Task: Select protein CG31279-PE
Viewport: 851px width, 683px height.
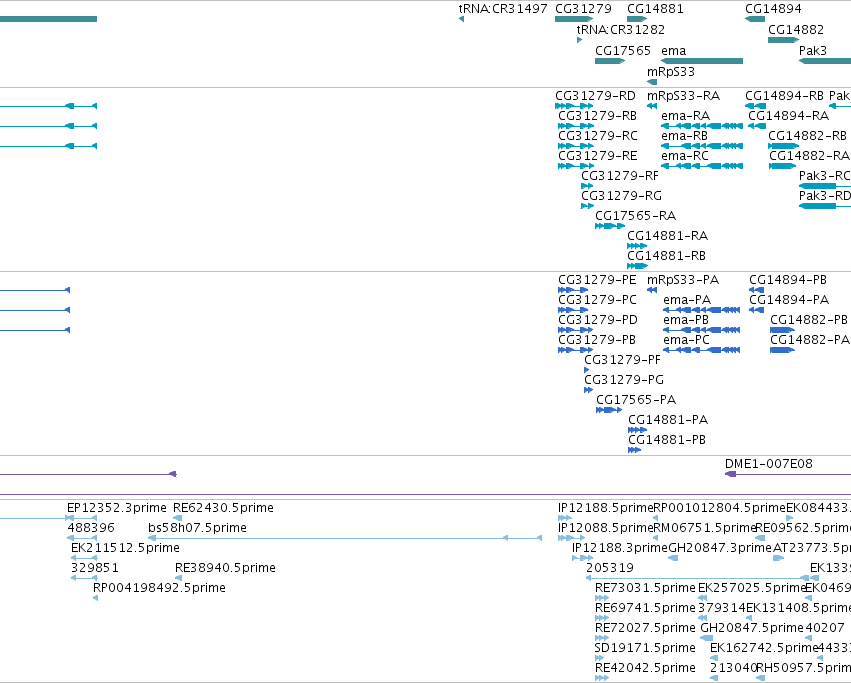Action: [597, 280]
